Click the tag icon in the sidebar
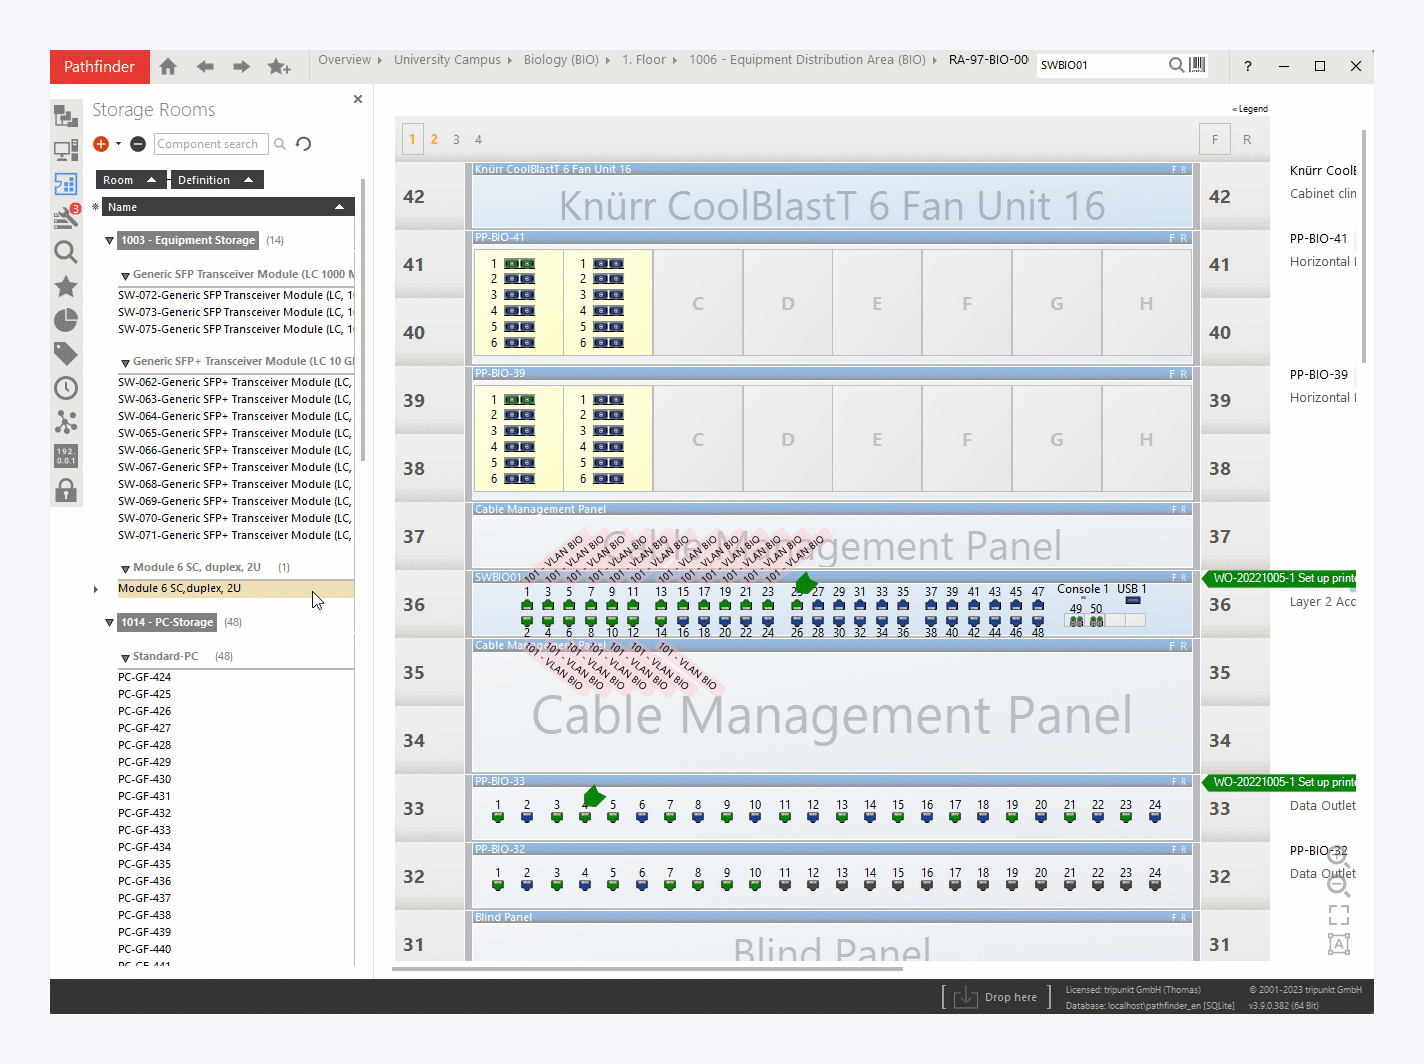The height and width of the screenshot is (1064, 1424). coord(66,354)
